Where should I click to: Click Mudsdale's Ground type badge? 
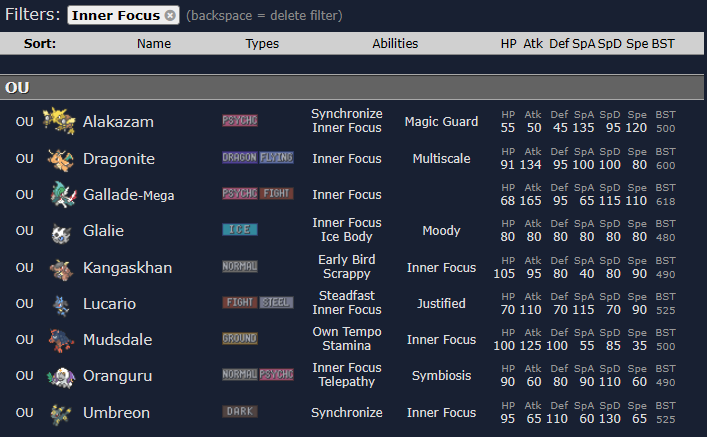tap(239, 338)
